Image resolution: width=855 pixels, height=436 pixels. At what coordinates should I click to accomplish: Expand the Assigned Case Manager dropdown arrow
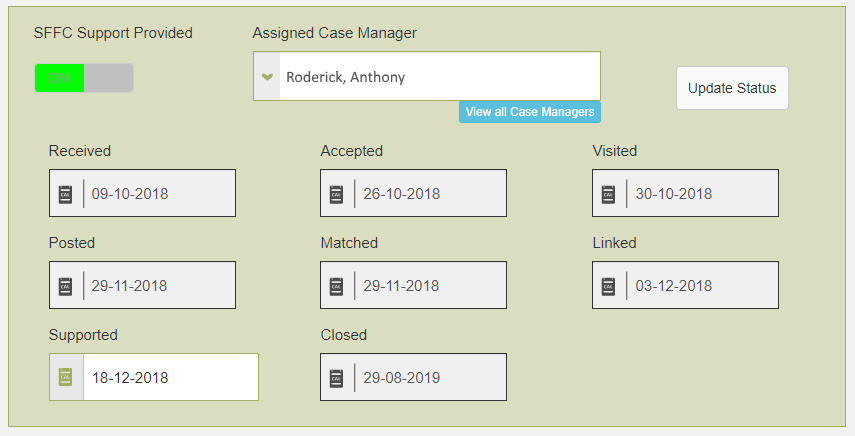[x=267, y=77]
